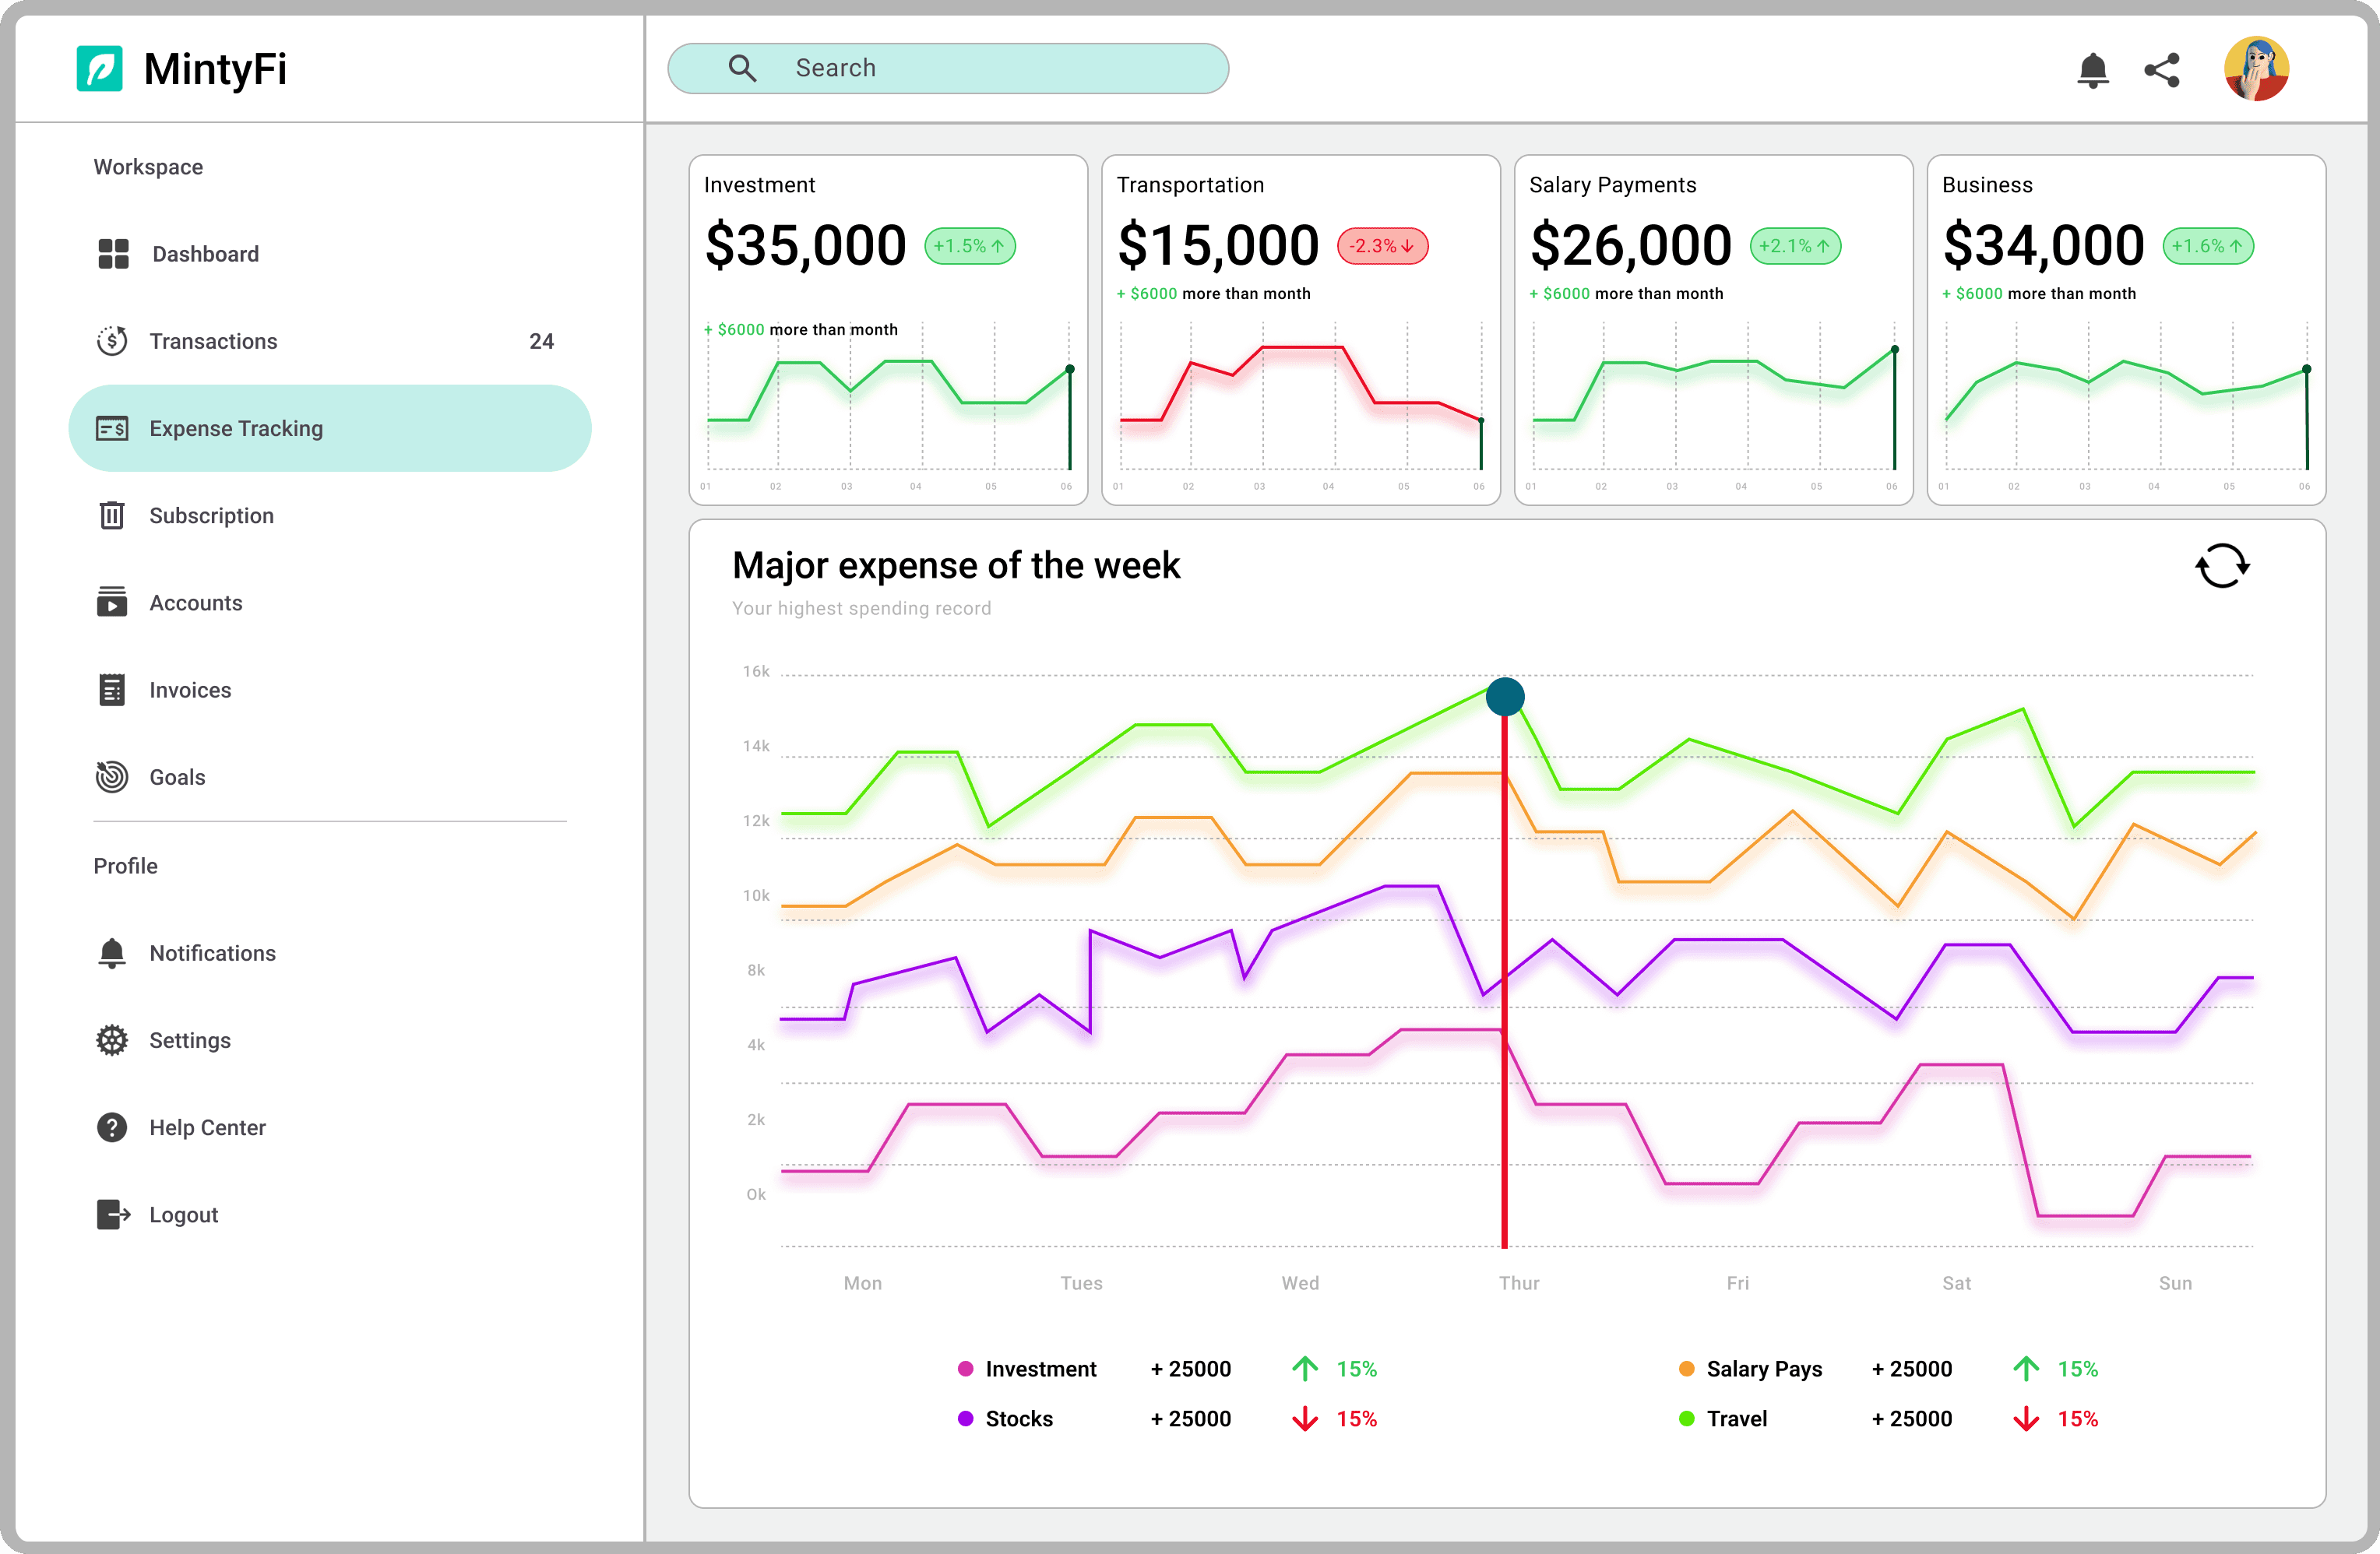Click the search magnifier icon

point(742,68)
